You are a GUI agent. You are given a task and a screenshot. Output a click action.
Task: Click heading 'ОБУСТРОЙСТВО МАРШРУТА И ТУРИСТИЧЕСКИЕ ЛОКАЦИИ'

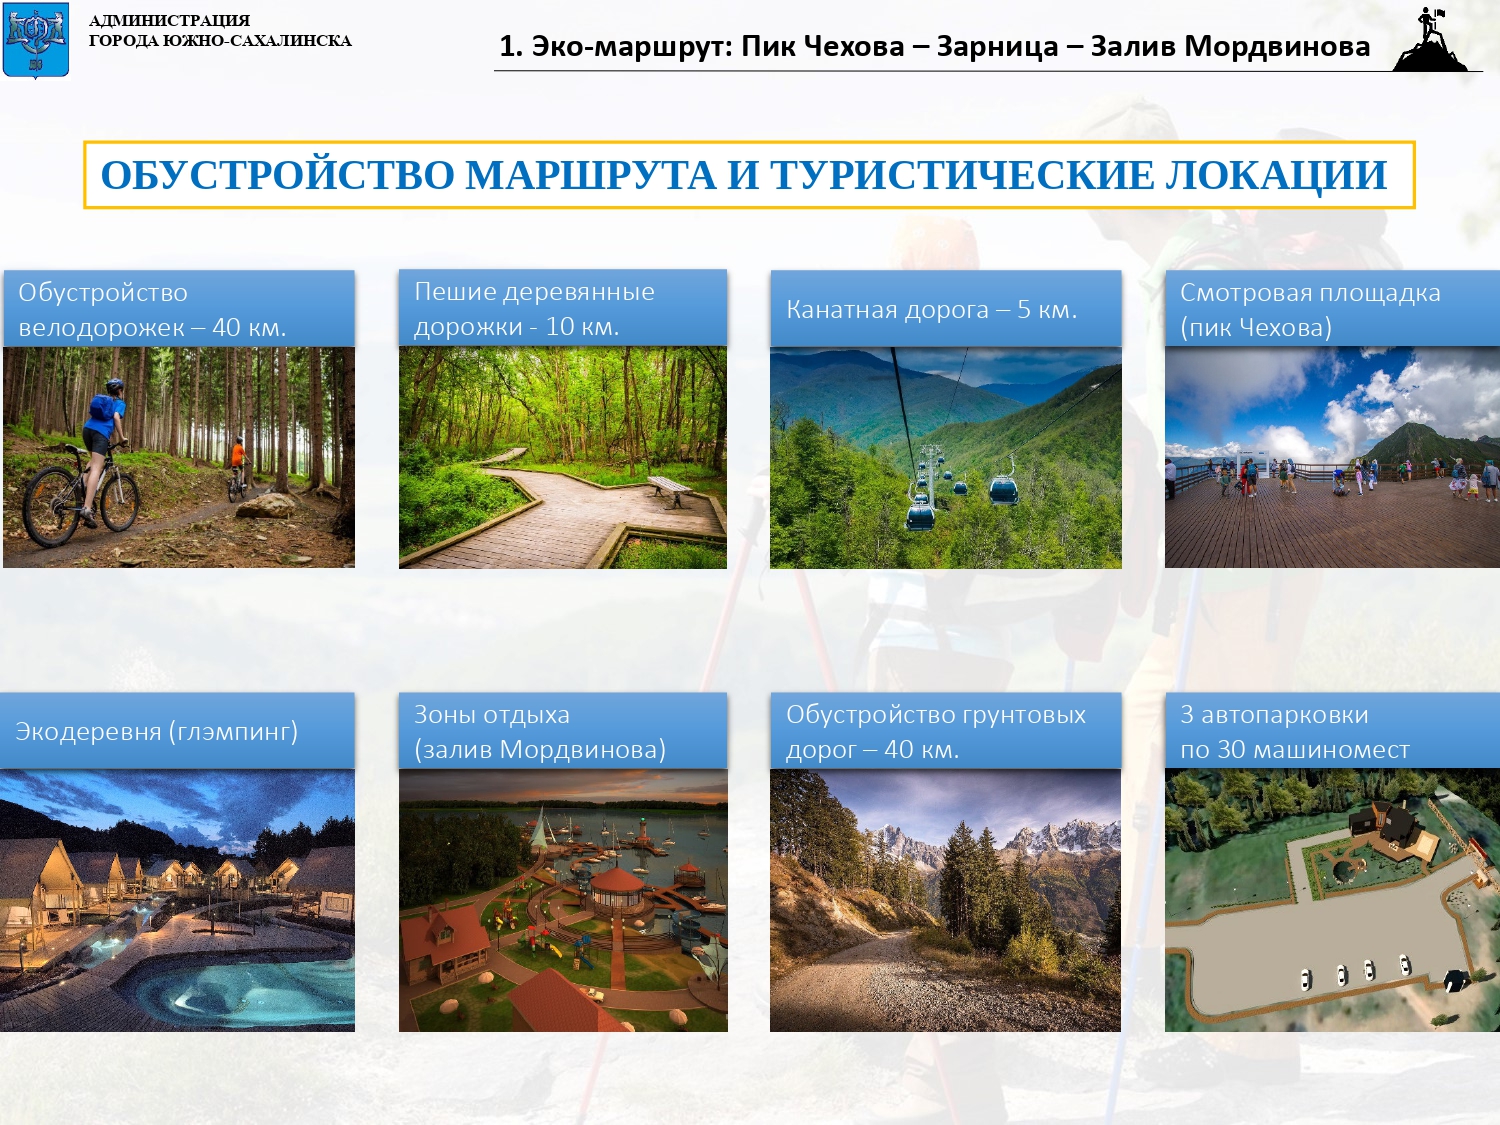pyautogui.click(x=749, y=175)
